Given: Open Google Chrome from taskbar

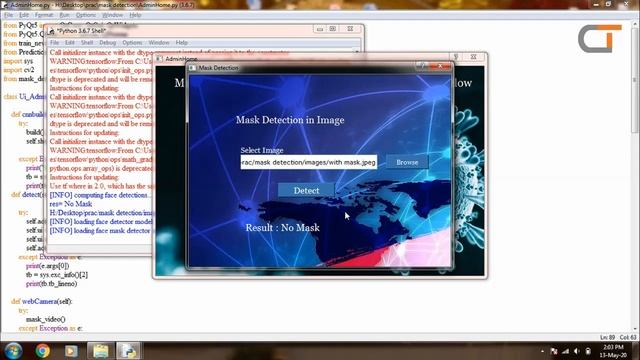Looking at the screenshot, I should click(42, 351).
